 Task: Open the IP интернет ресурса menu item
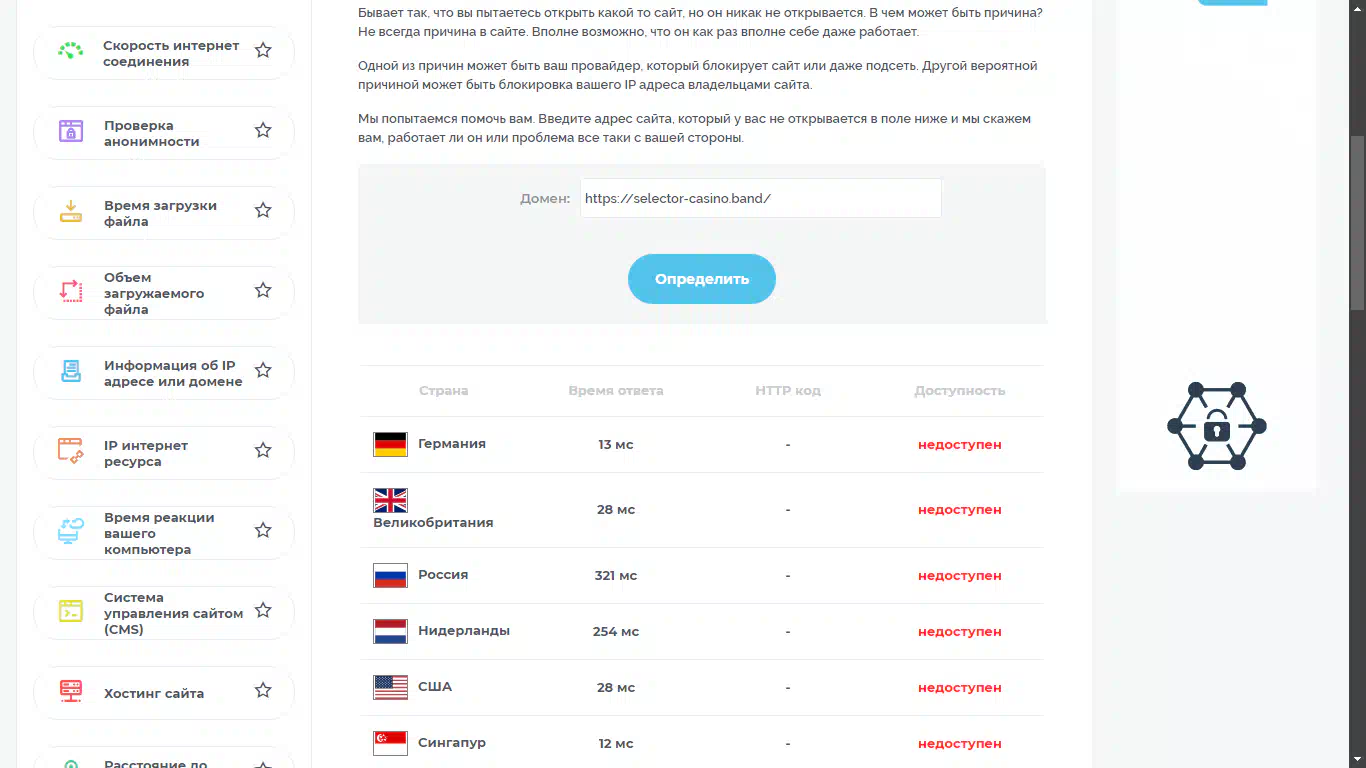[164, 453]
